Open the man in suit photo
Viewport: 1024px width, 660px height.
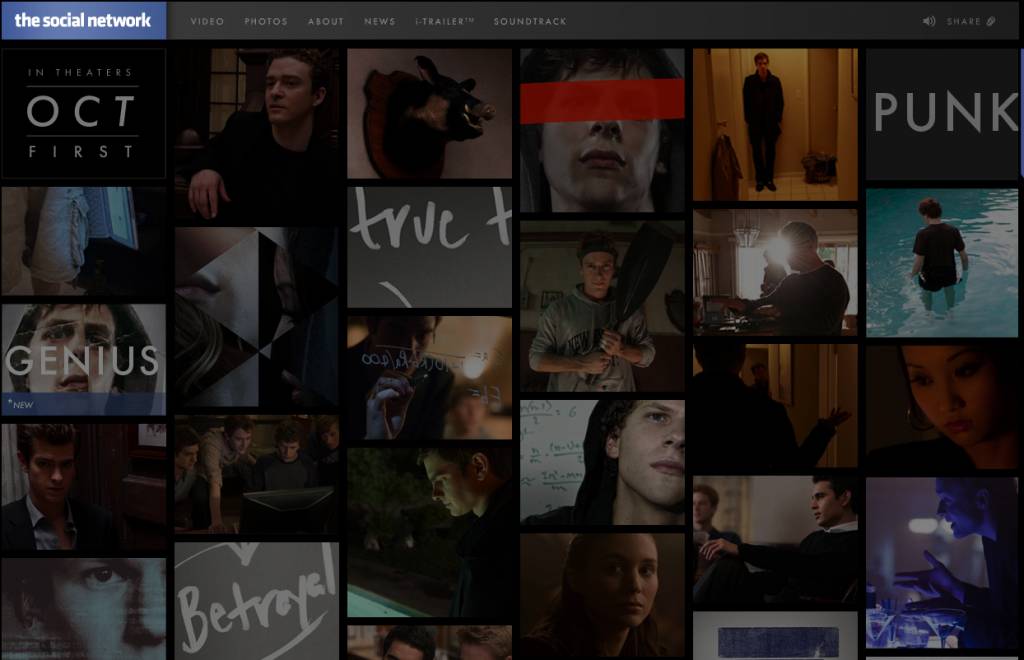[x=84, y=486]
